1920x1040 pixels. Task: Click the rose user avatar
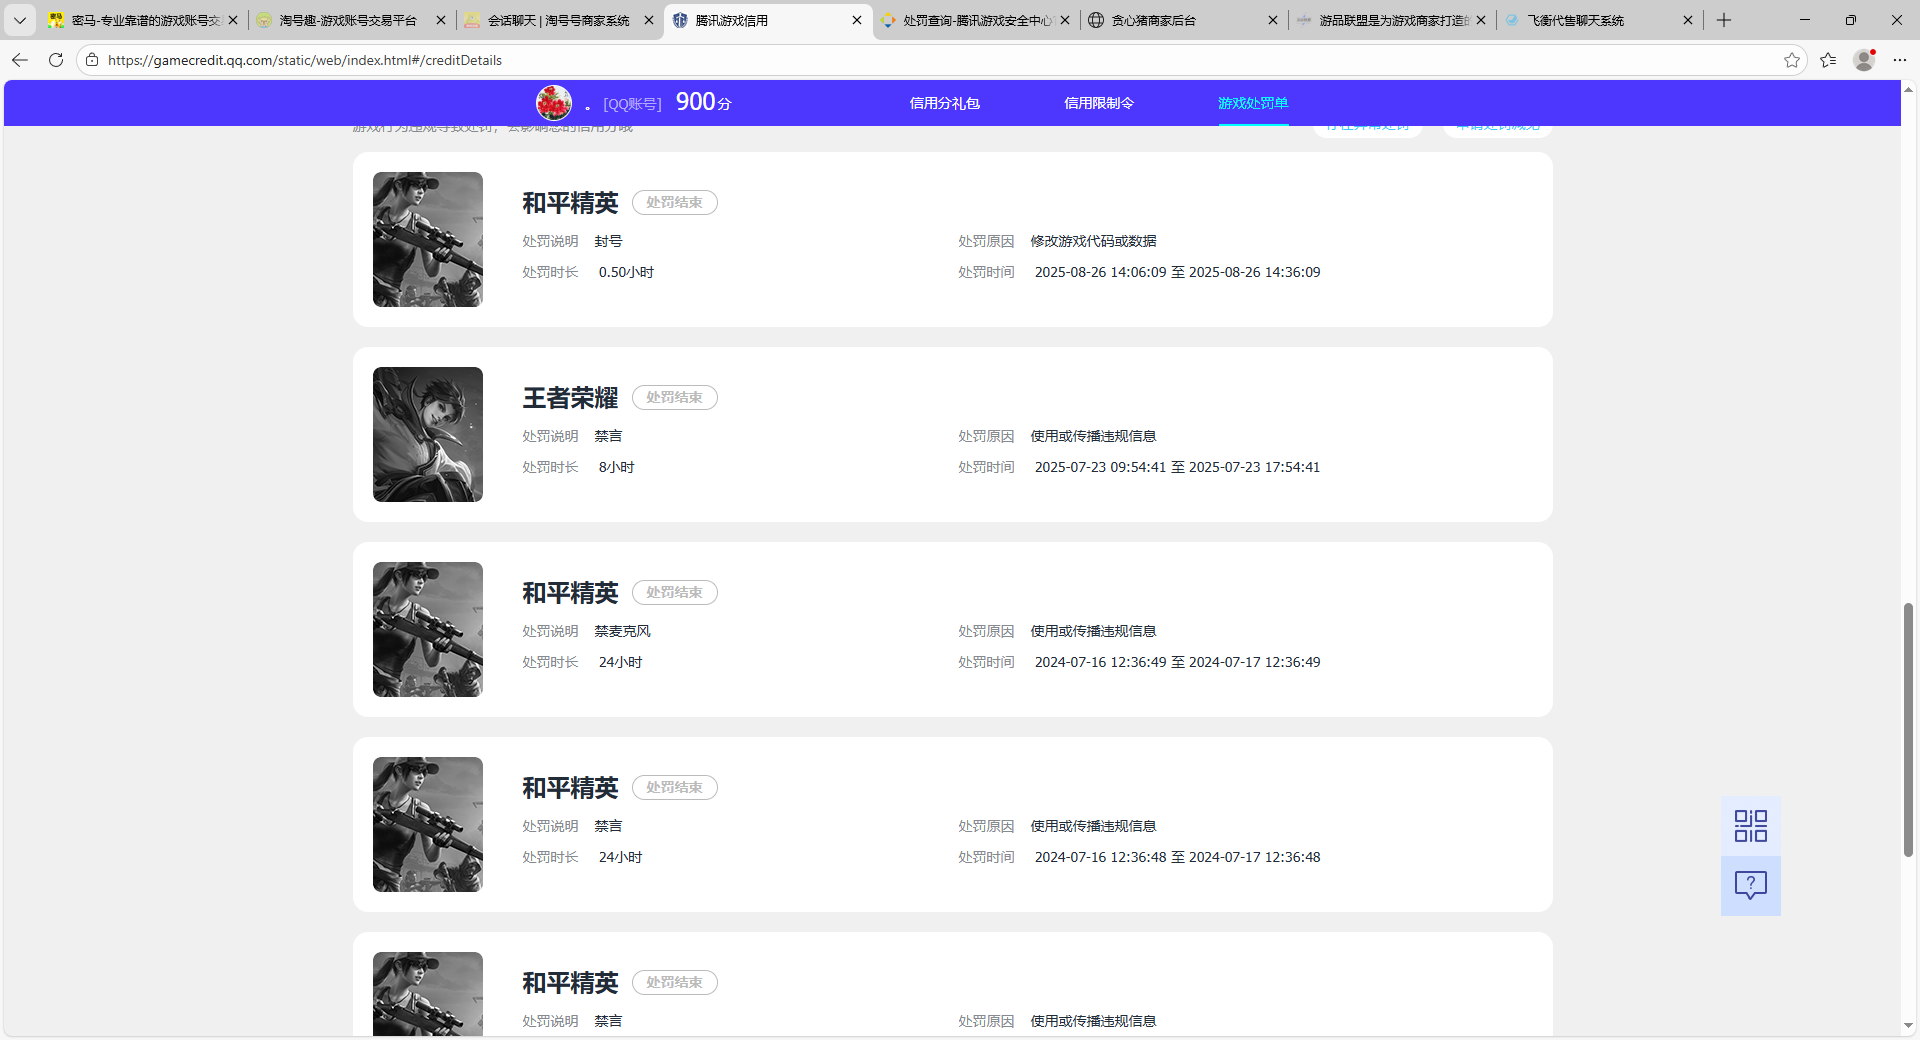(x=554, y=103)
